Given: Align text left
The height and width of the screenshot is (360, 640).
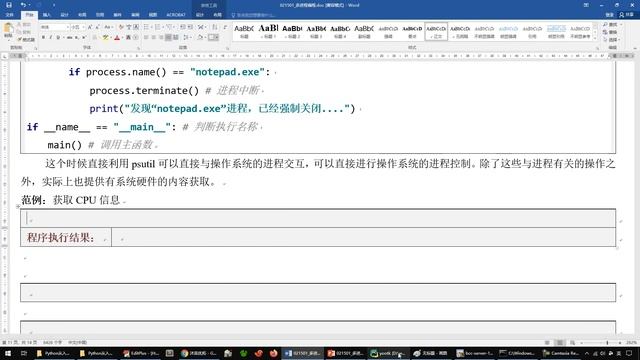Looking at the screenshot, I should coord(146,38).
